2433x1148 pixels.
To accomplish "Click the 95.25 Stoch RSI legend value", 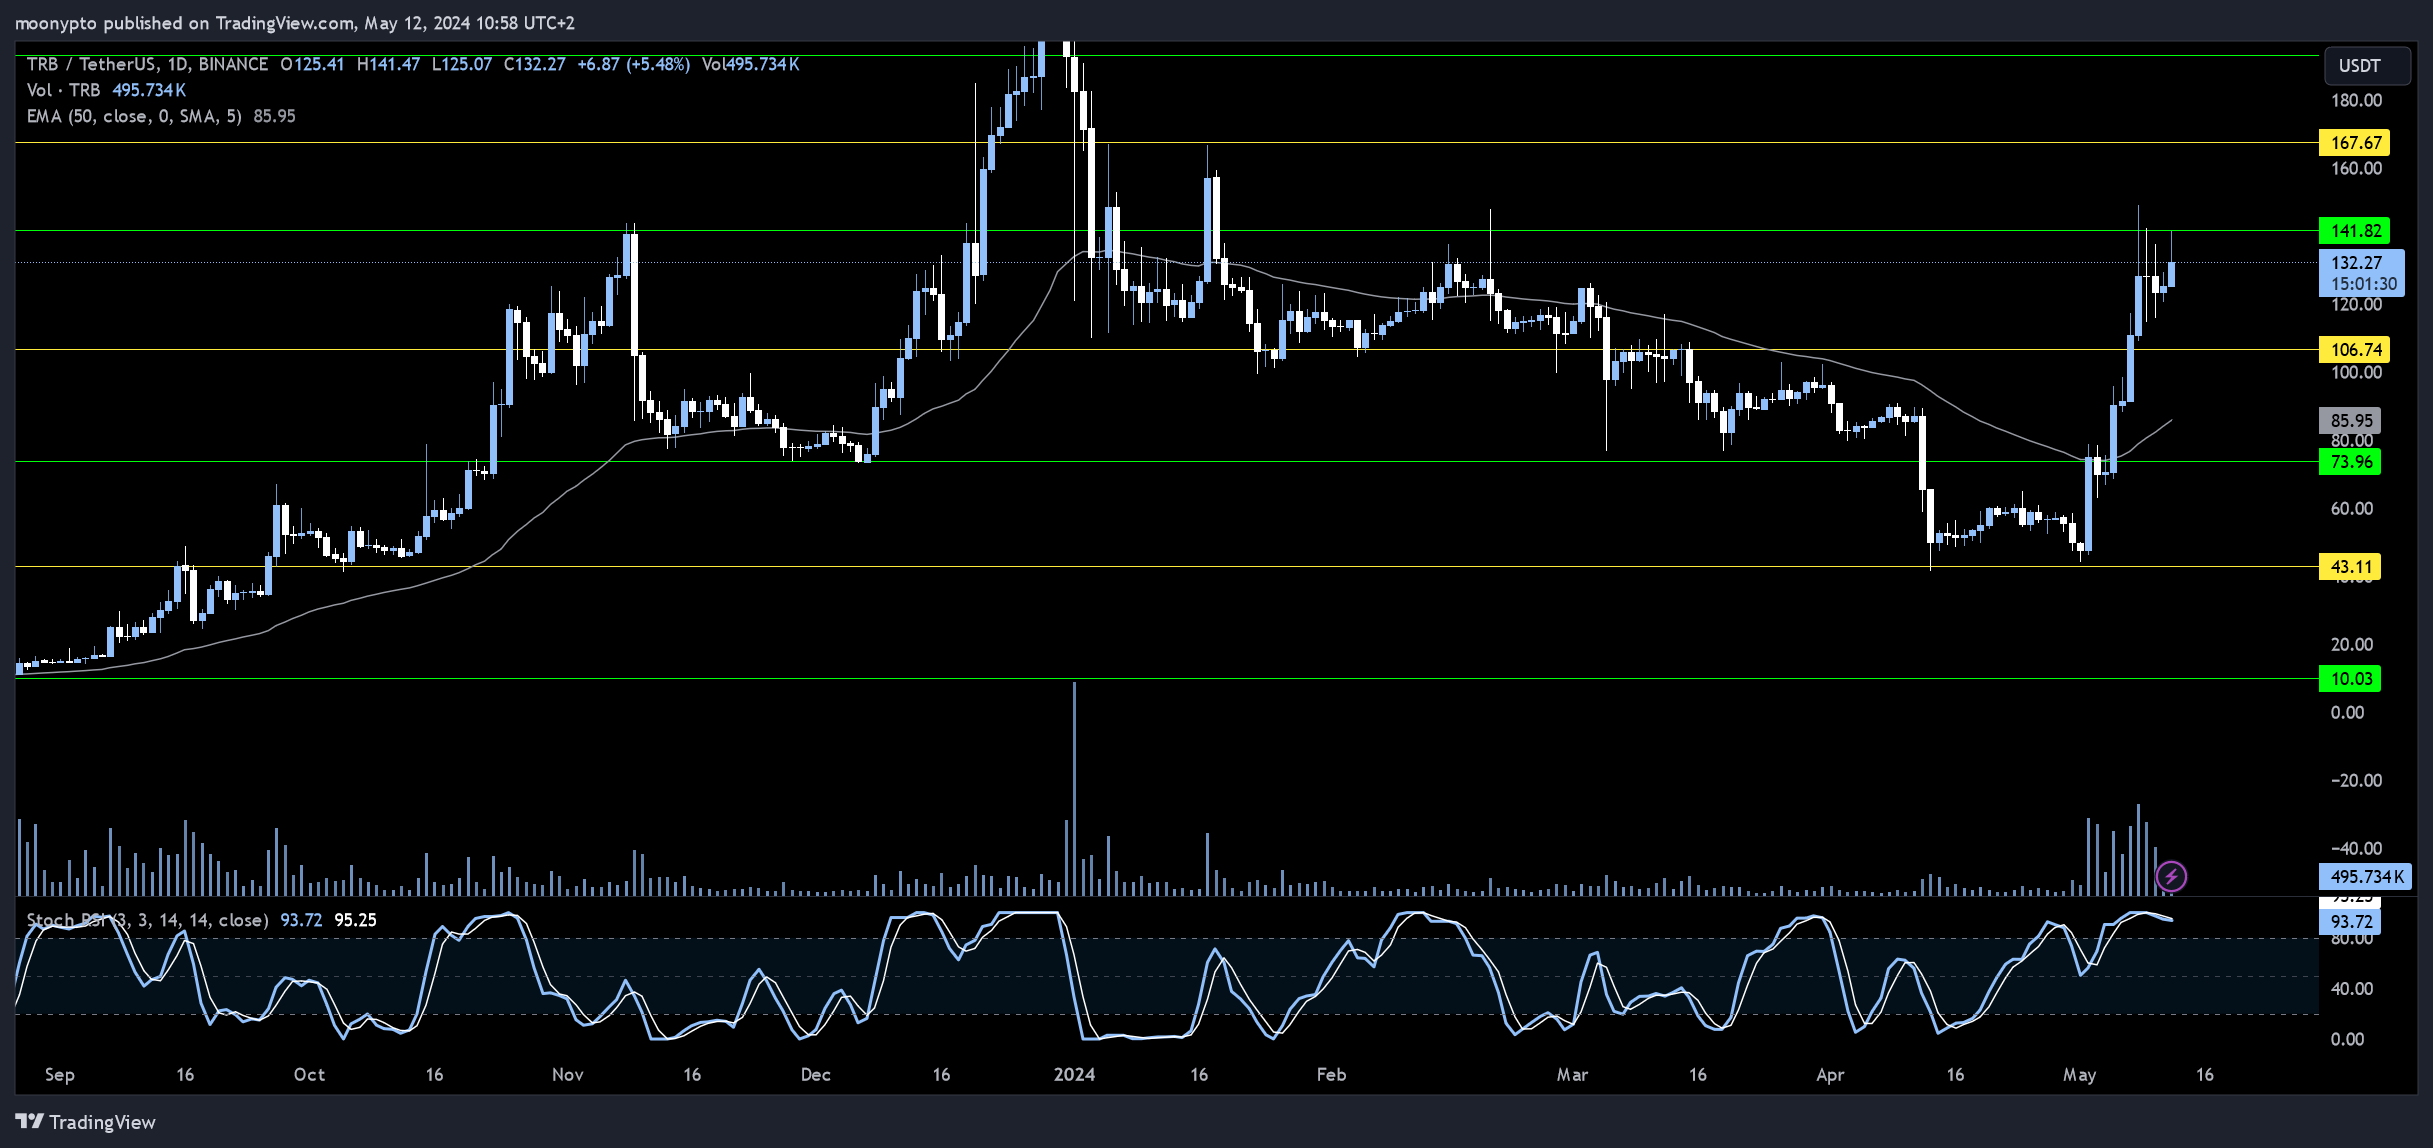I will pyautogui.click(x=355, y=920).
